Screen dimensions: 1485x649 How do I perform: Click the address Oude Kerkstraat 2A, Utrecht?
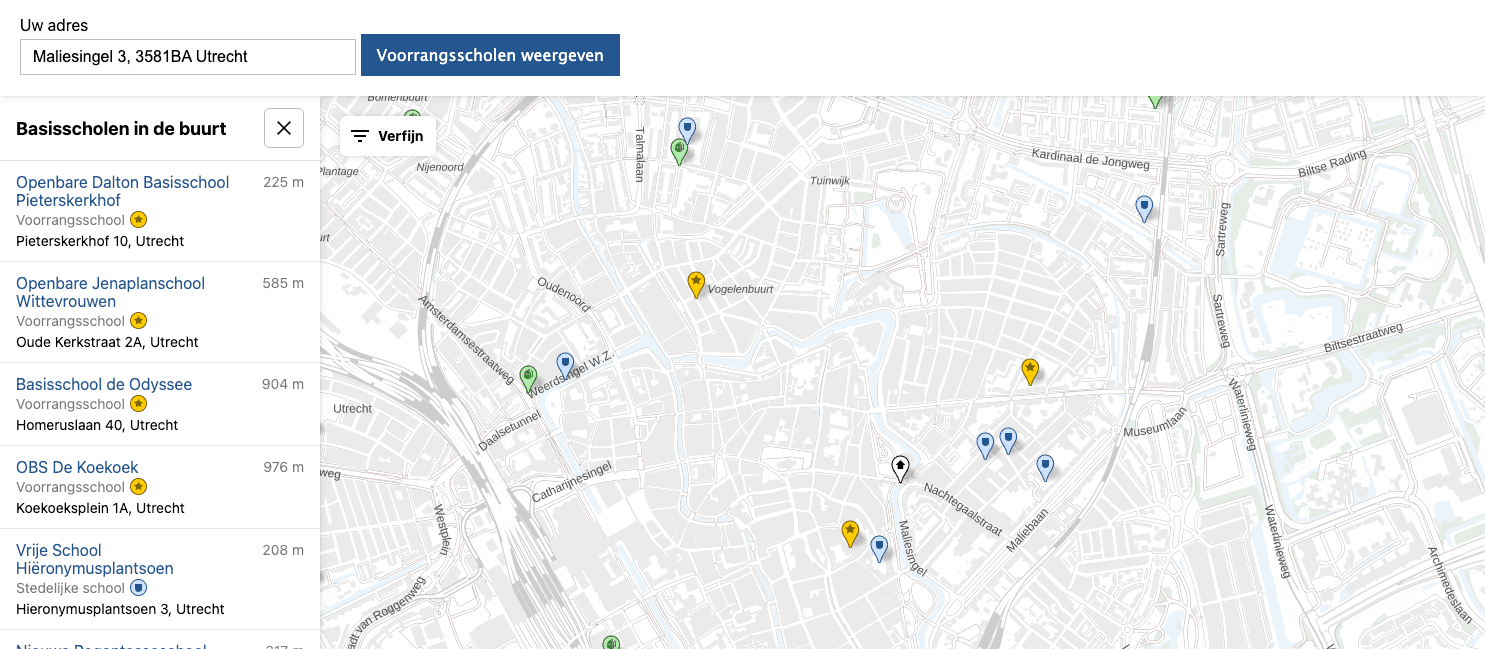(107, 342)
